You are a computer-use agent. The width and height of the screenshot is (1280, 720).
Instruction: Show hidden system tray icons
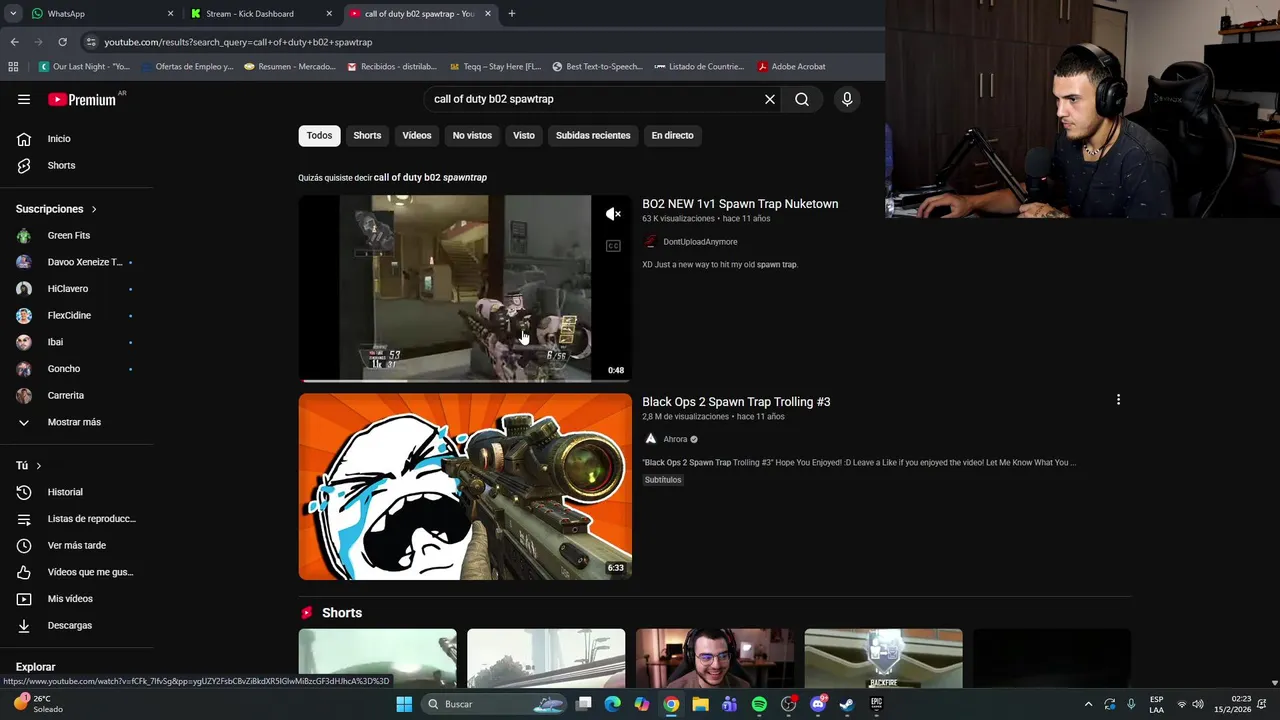tap(1089, 704)
